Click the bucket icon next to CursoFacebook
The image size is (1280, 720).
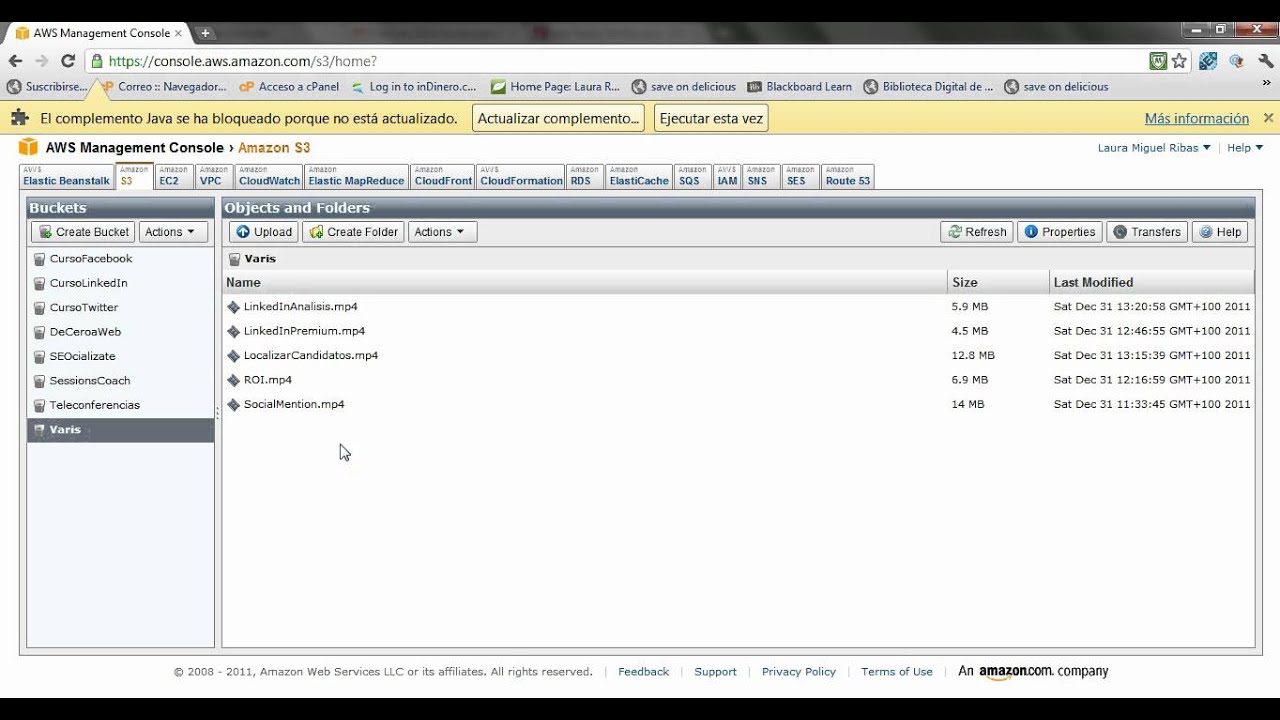[x=40, y=259]
